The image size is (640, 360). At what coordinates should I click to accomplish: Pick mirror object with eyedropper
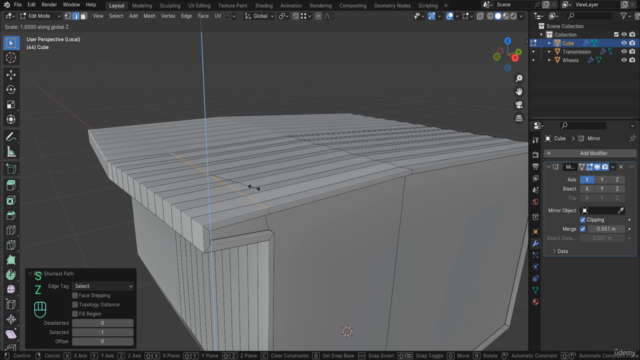[620, 211]
